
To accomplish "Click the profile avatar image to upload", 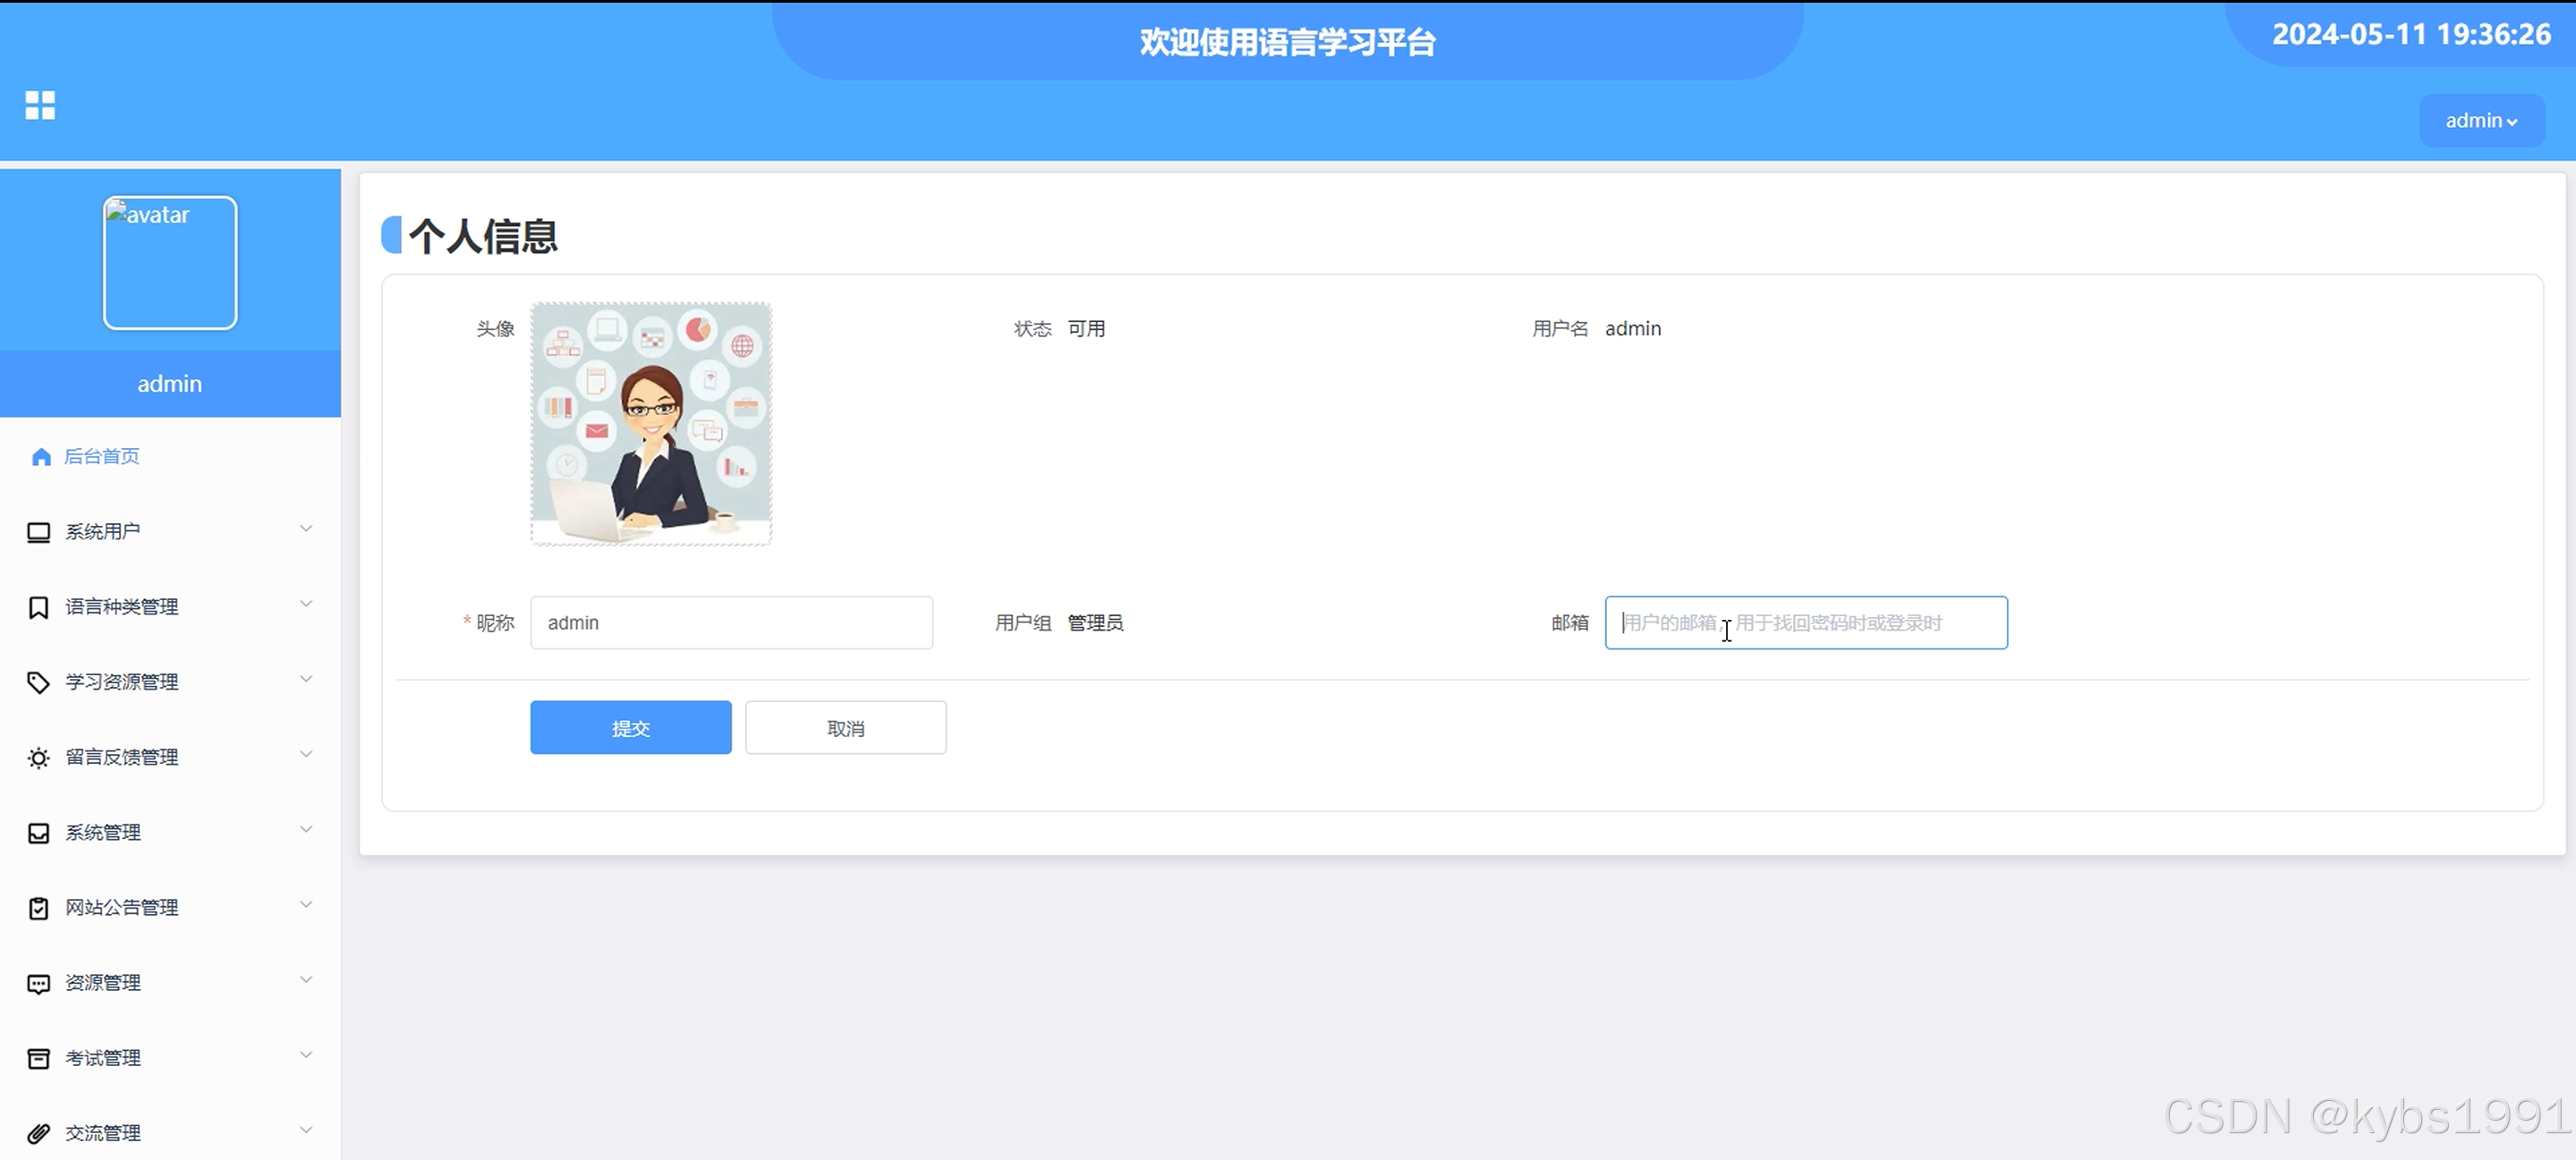I will click(651, 424).
